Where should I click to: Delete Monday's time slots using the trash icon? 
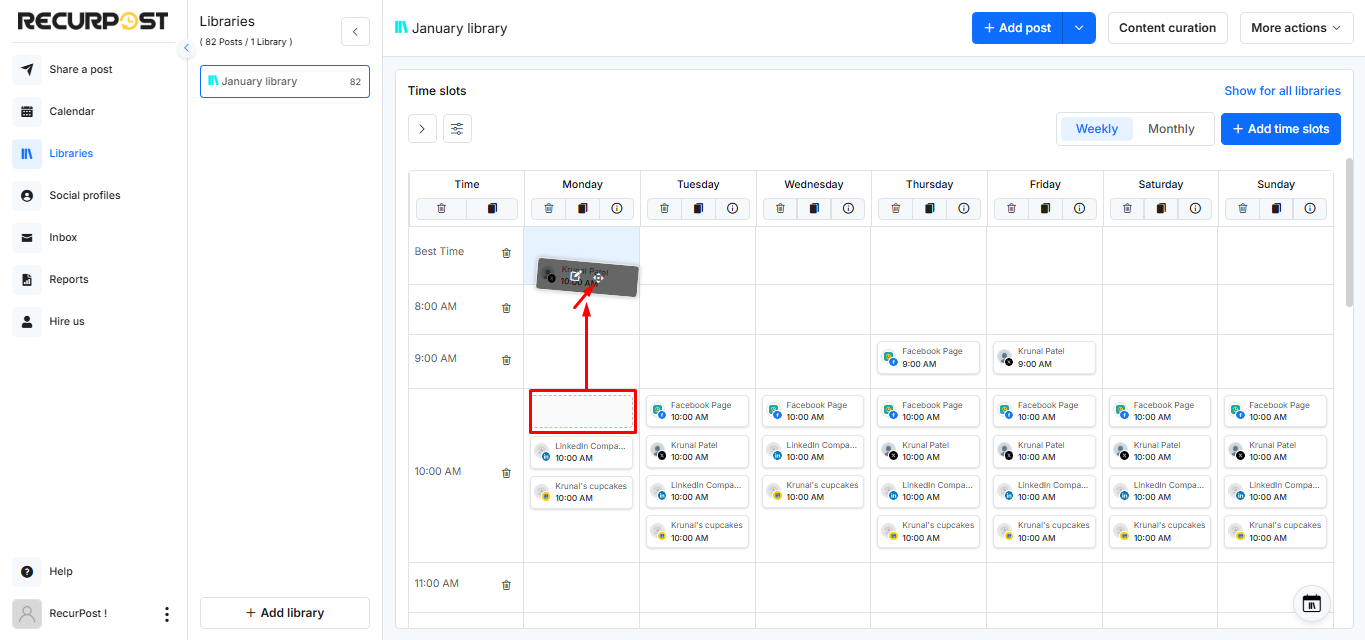click(x=548, y=208)
